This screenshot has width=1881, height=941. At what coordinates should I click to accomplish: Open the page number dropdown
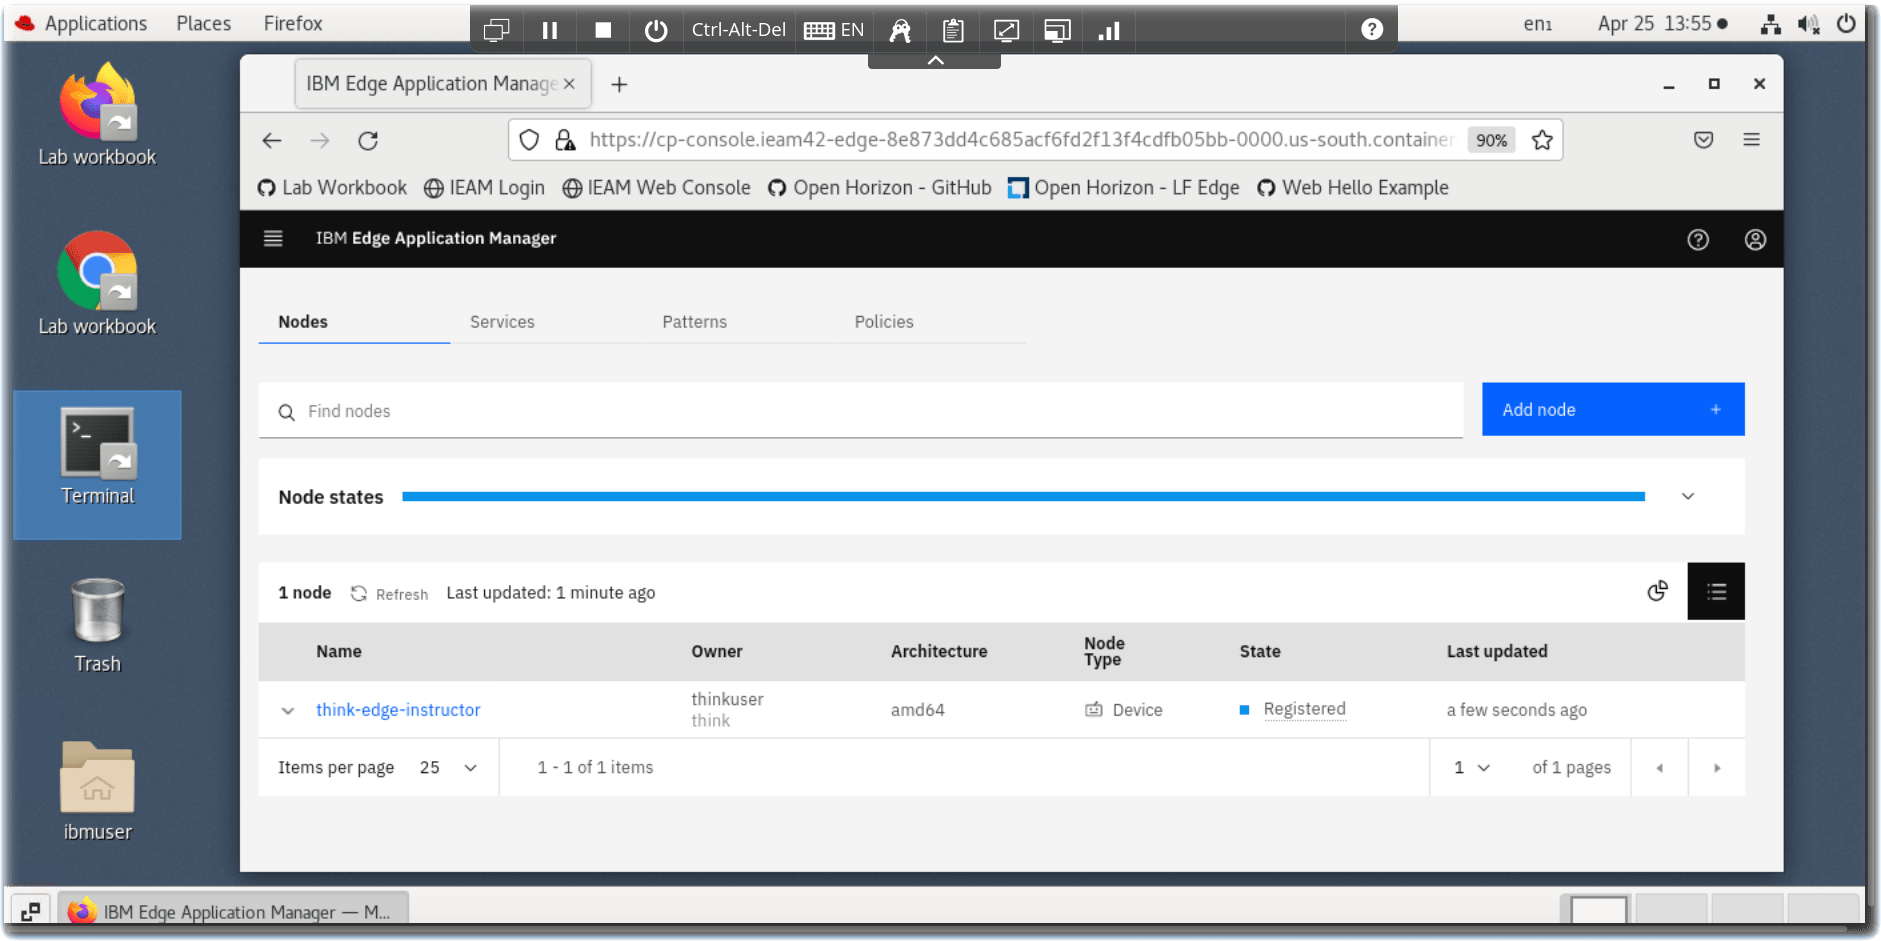coord(1471,768)
